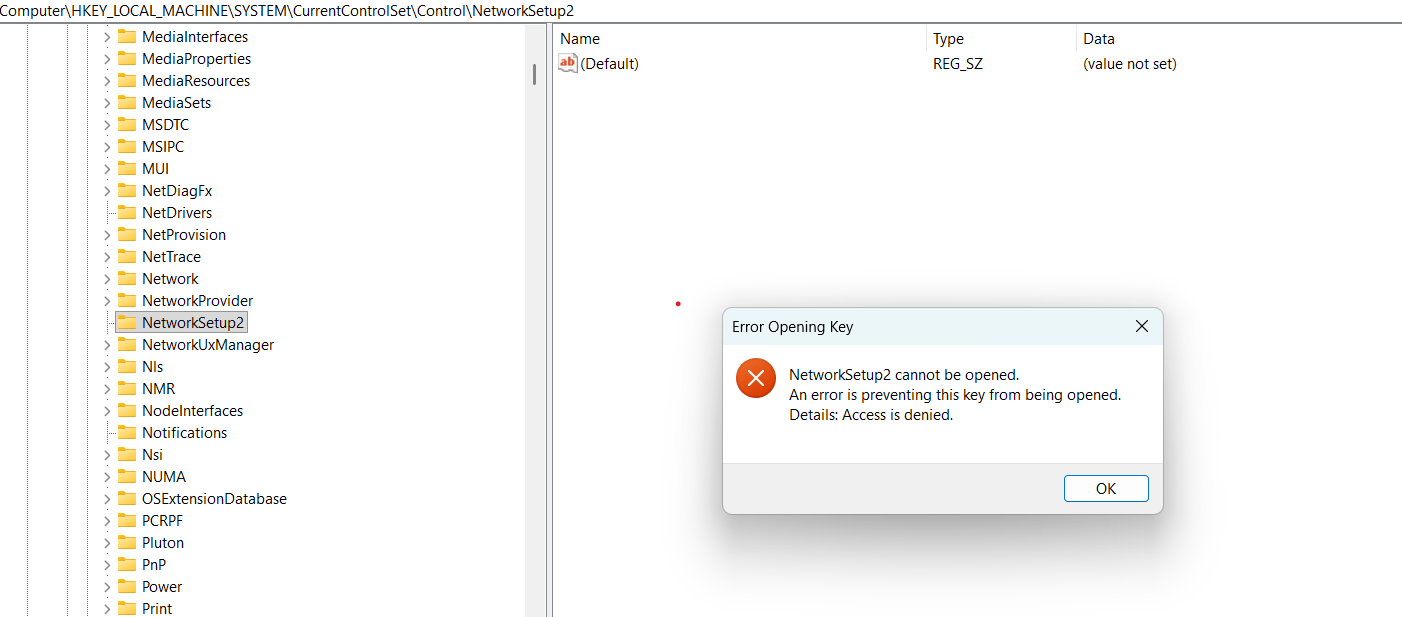
Task: Click the NetworkSetup2 folder icon
Action: pos(126,323)
